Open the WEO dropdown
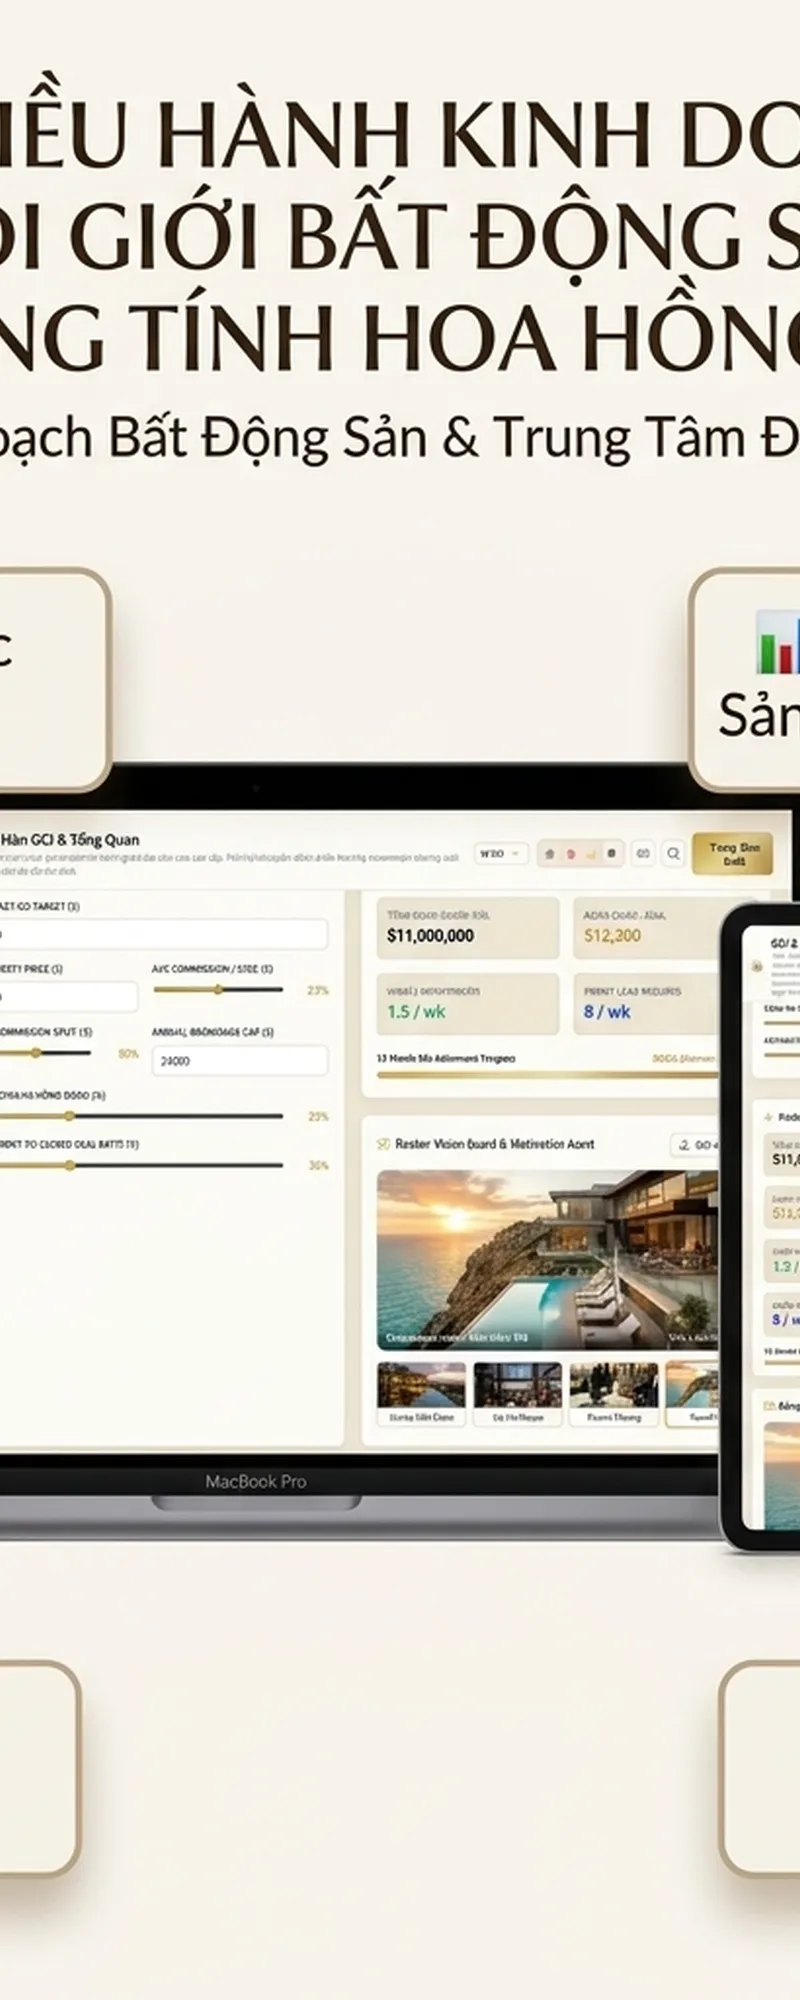Image resolution: width=800 pixels, height=2000 pixels. [x=500, y=854]
